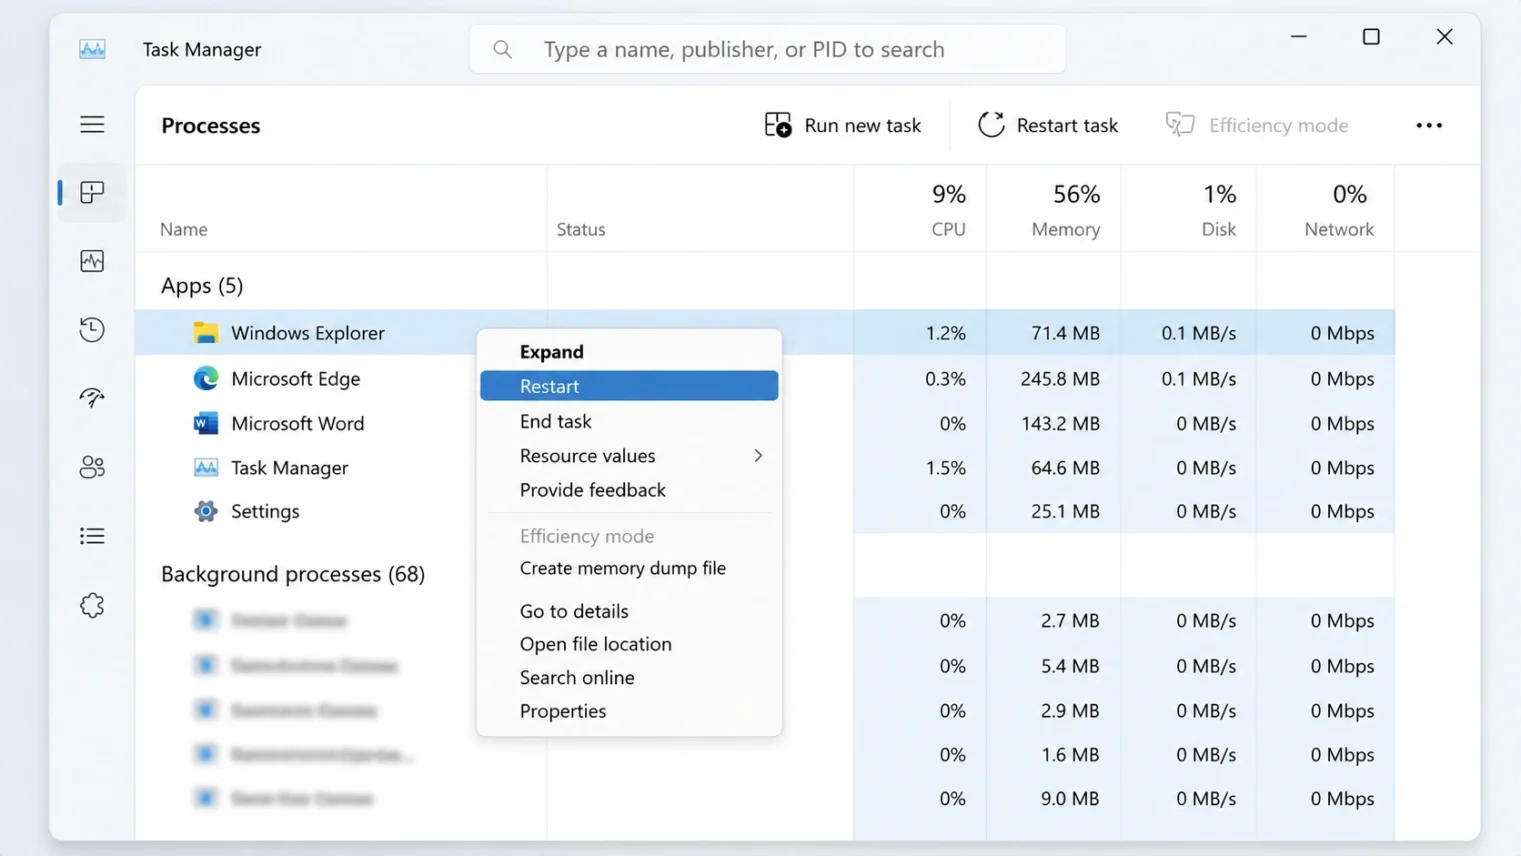Click the 1.5% CPU cell
Screen dimensions: 1521x856
[x=945, y=467]
